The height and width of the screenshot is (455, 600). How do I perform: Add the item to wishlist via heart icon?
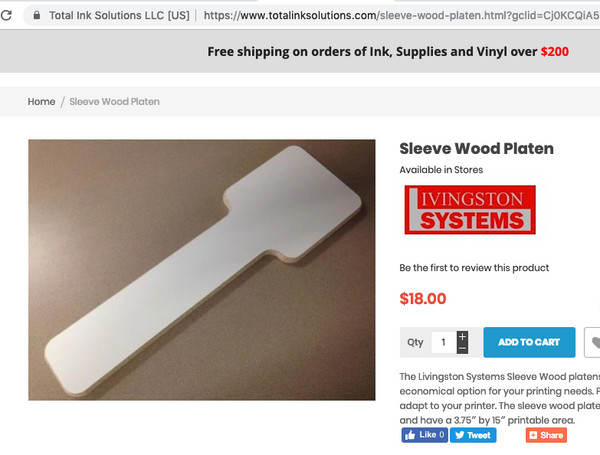pyautogui.click(x=593, y=342)
